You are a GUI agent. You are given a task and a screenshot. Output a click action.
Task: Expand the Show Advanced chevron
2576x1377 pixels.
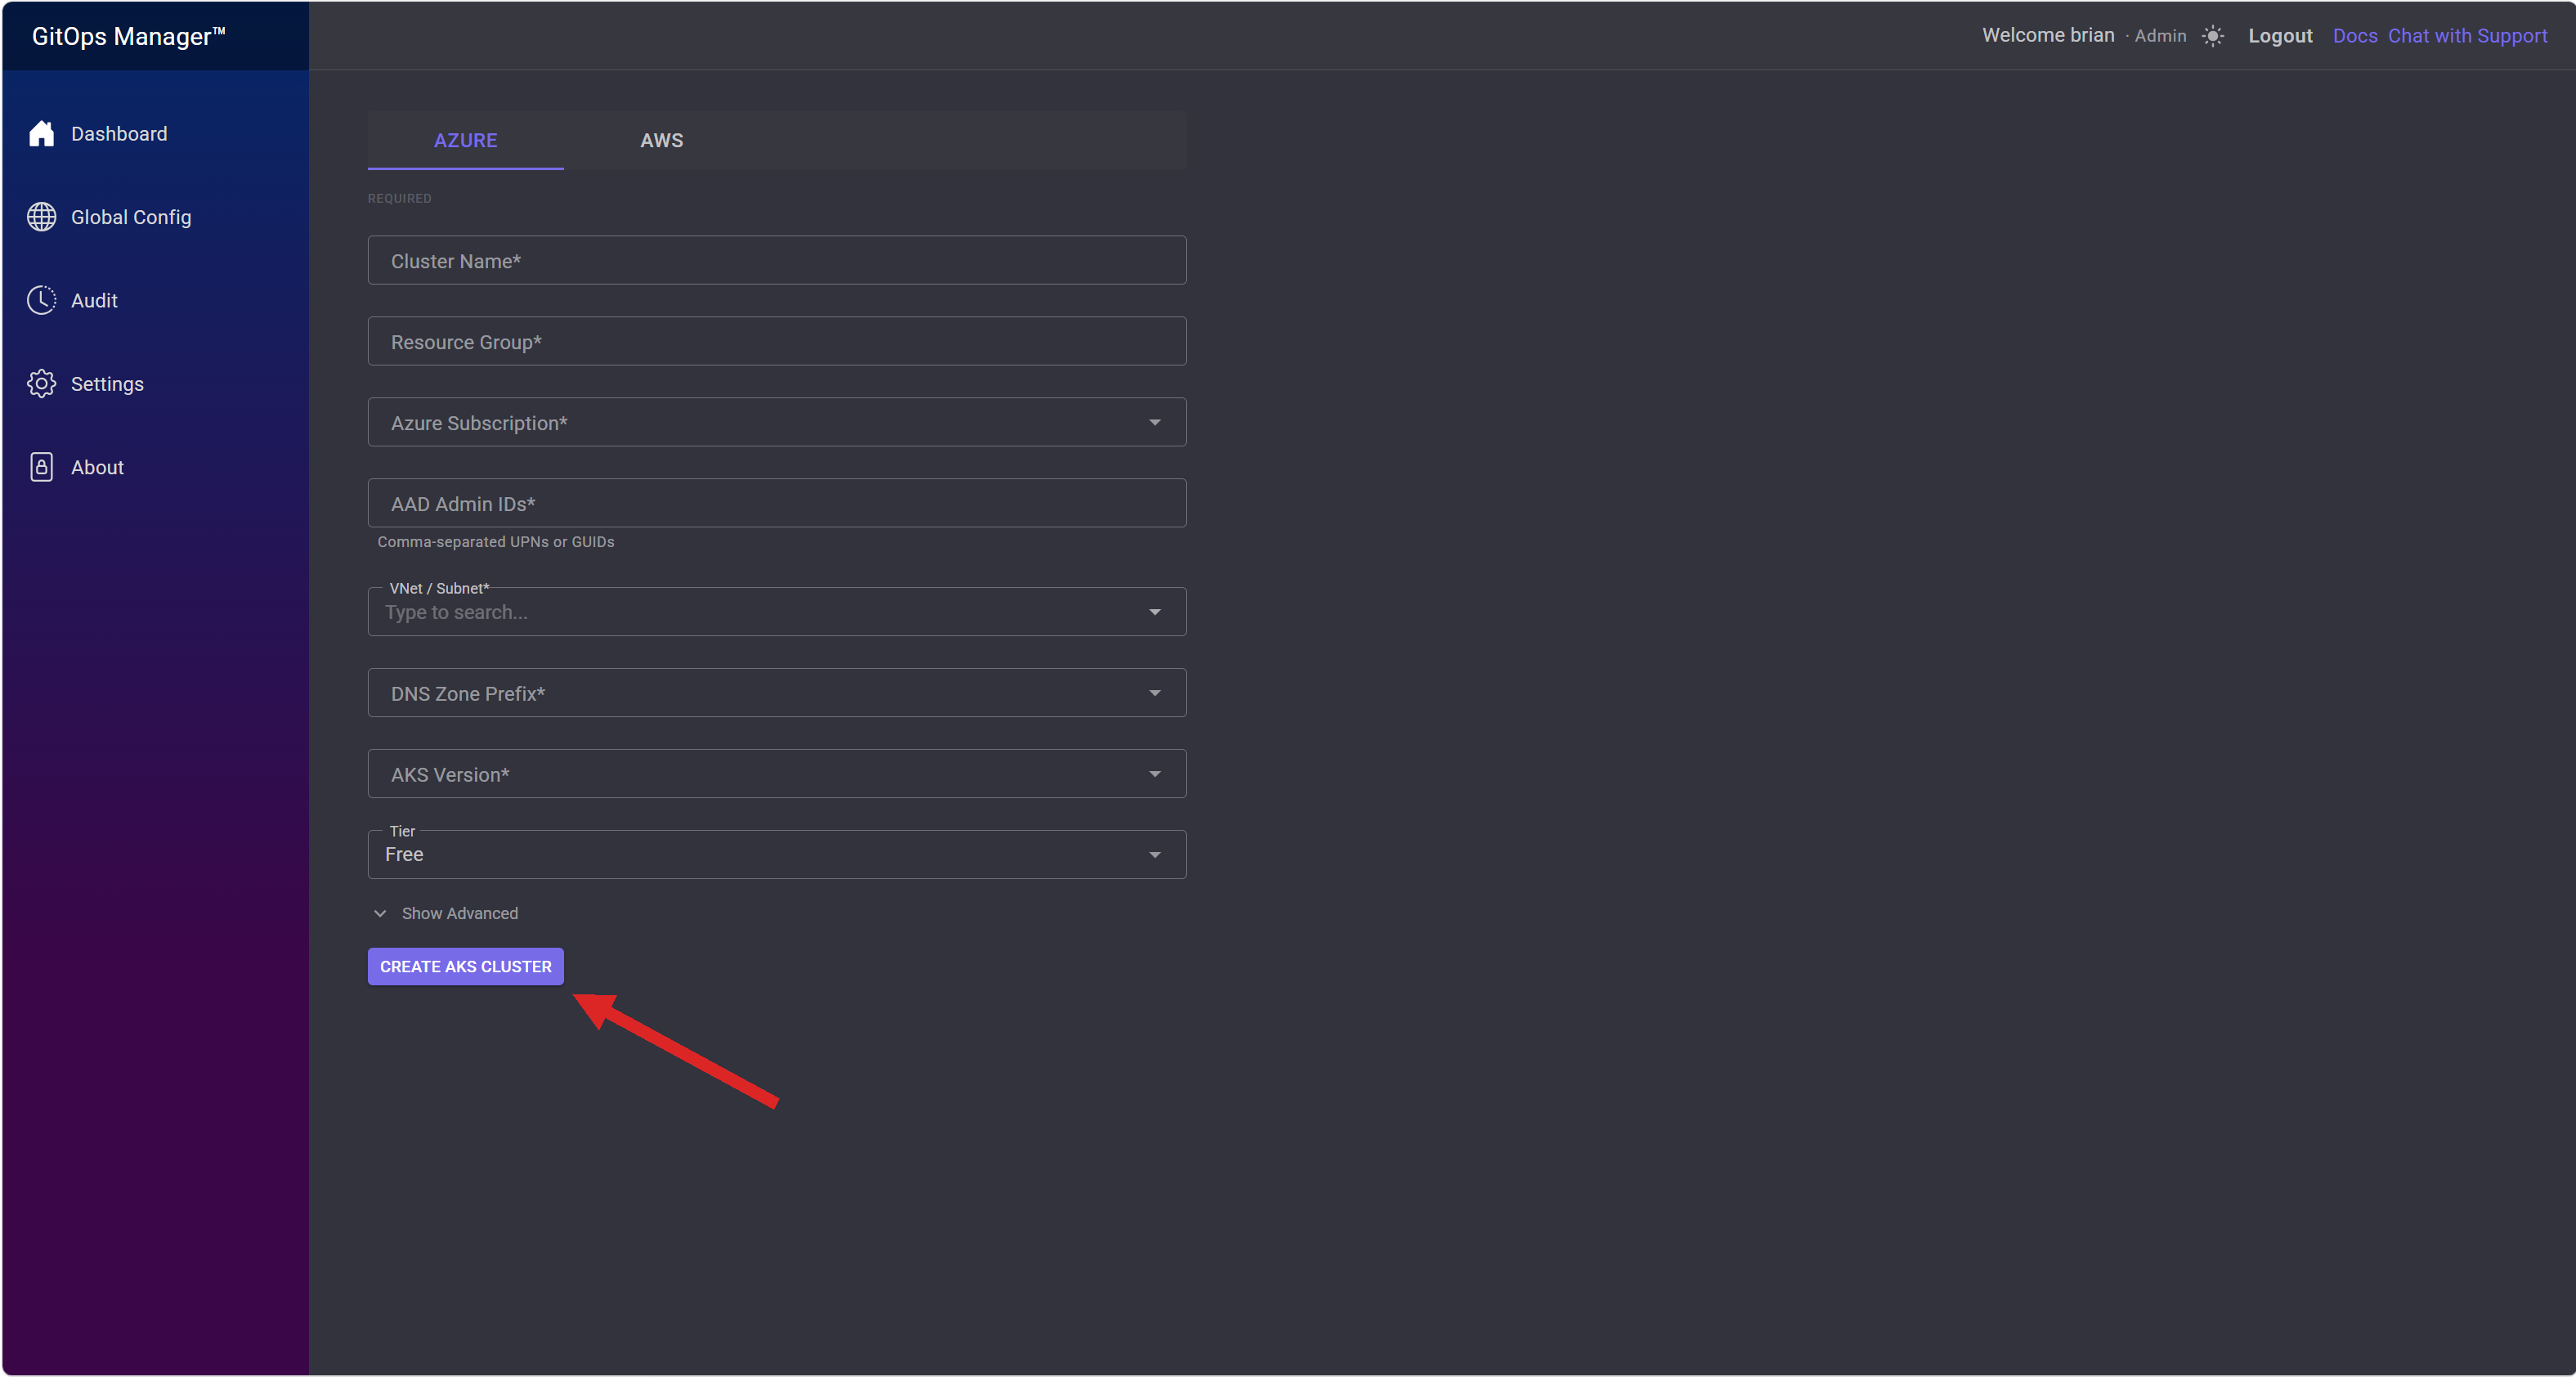click(380, 914)
